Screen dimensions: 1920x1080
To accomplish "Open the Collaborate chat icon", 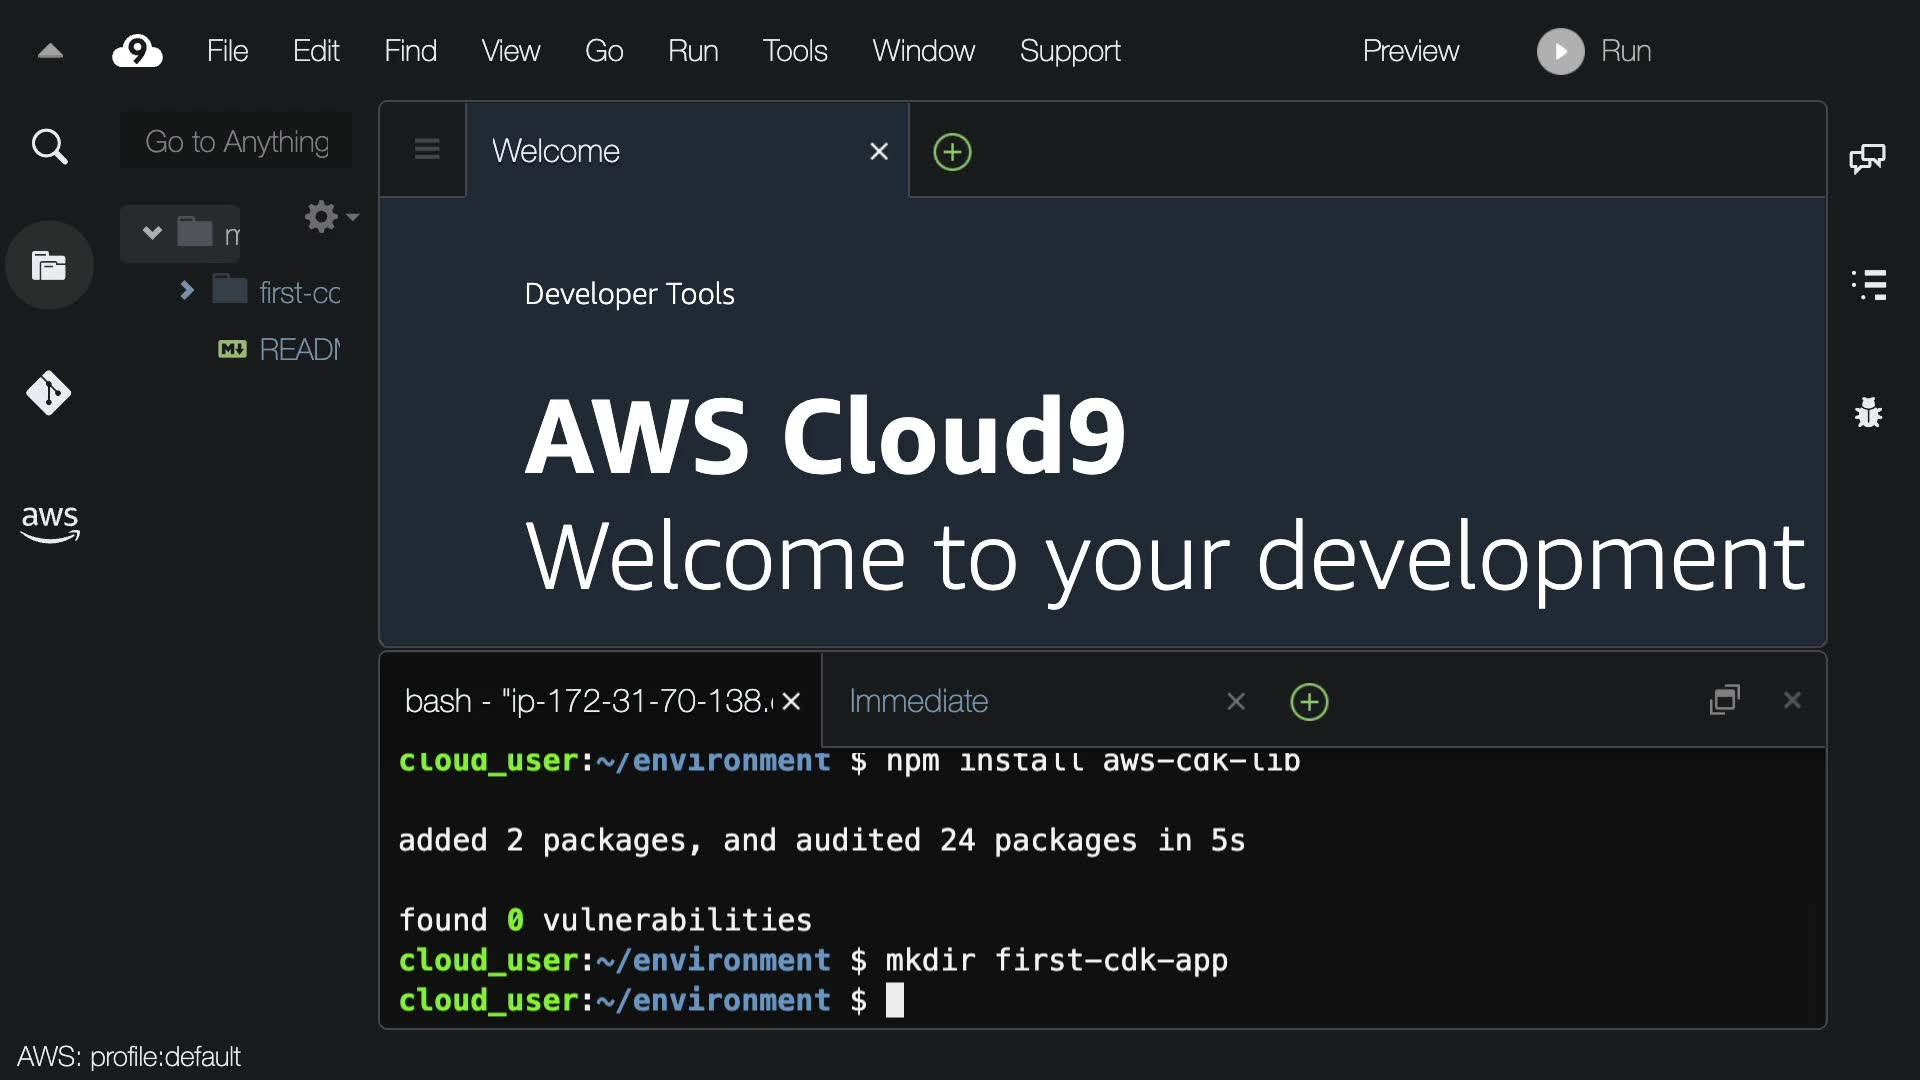I will pyautogui.click(x=1867, y=158).
